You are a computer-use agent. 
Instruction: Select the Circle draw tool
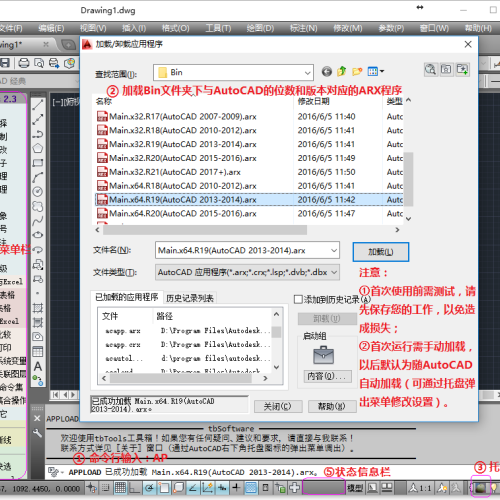[x=38, y=191]
